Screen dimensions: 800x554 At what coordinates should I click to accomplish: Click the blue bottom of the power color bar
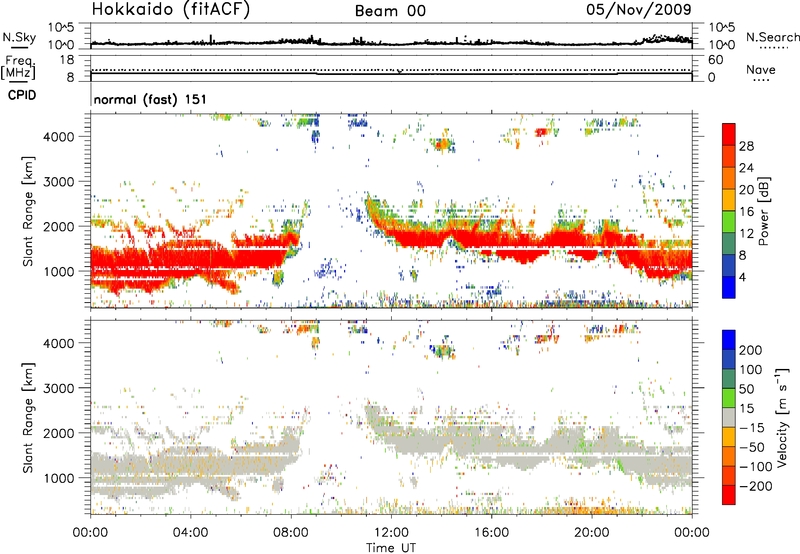tap(729, 287)
